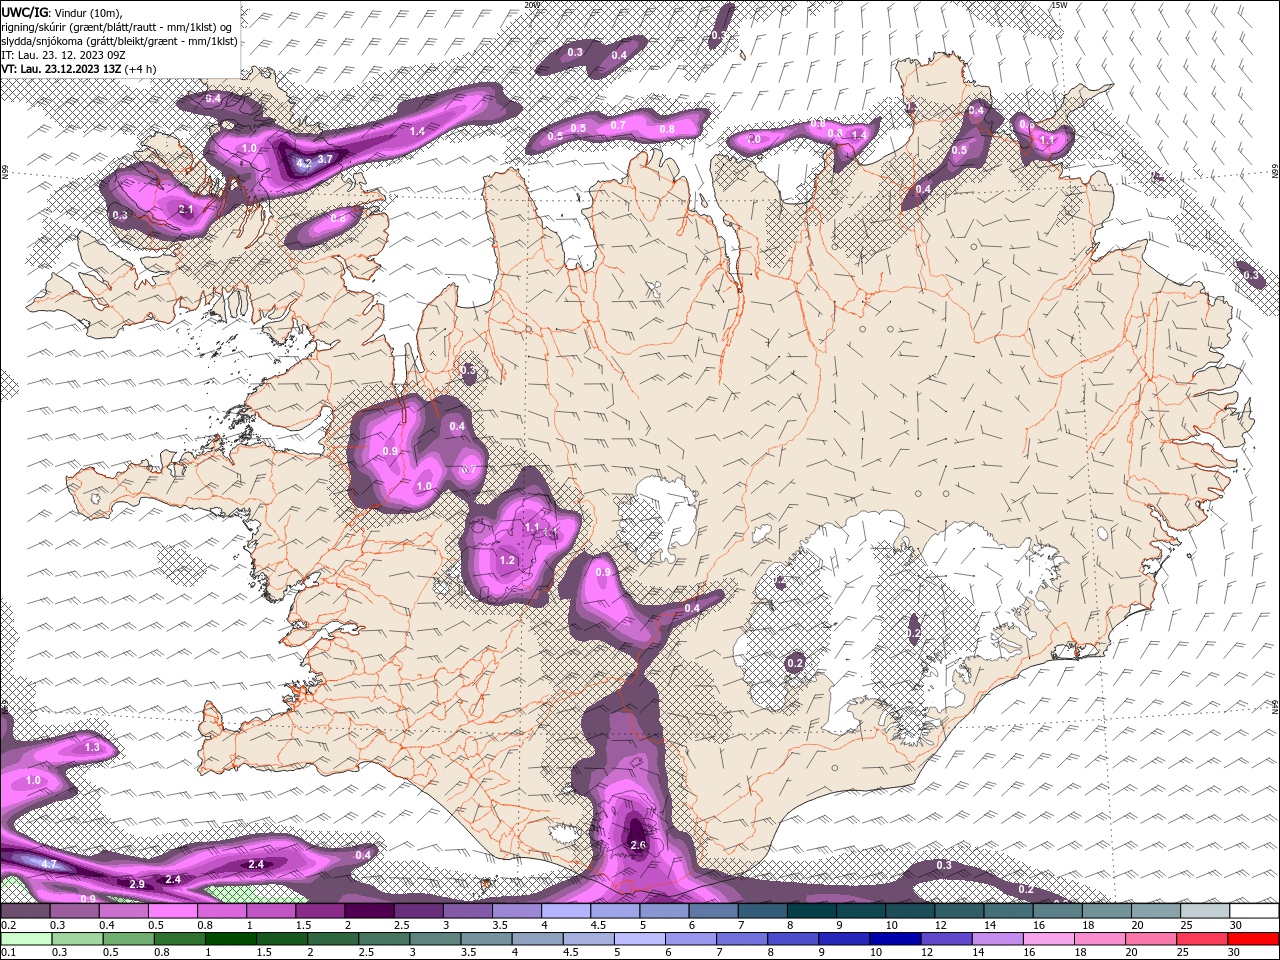Click the '0.1' label under lower legend
The height and width of the screenshot is (960, 1280).
(x=9, y=953)
